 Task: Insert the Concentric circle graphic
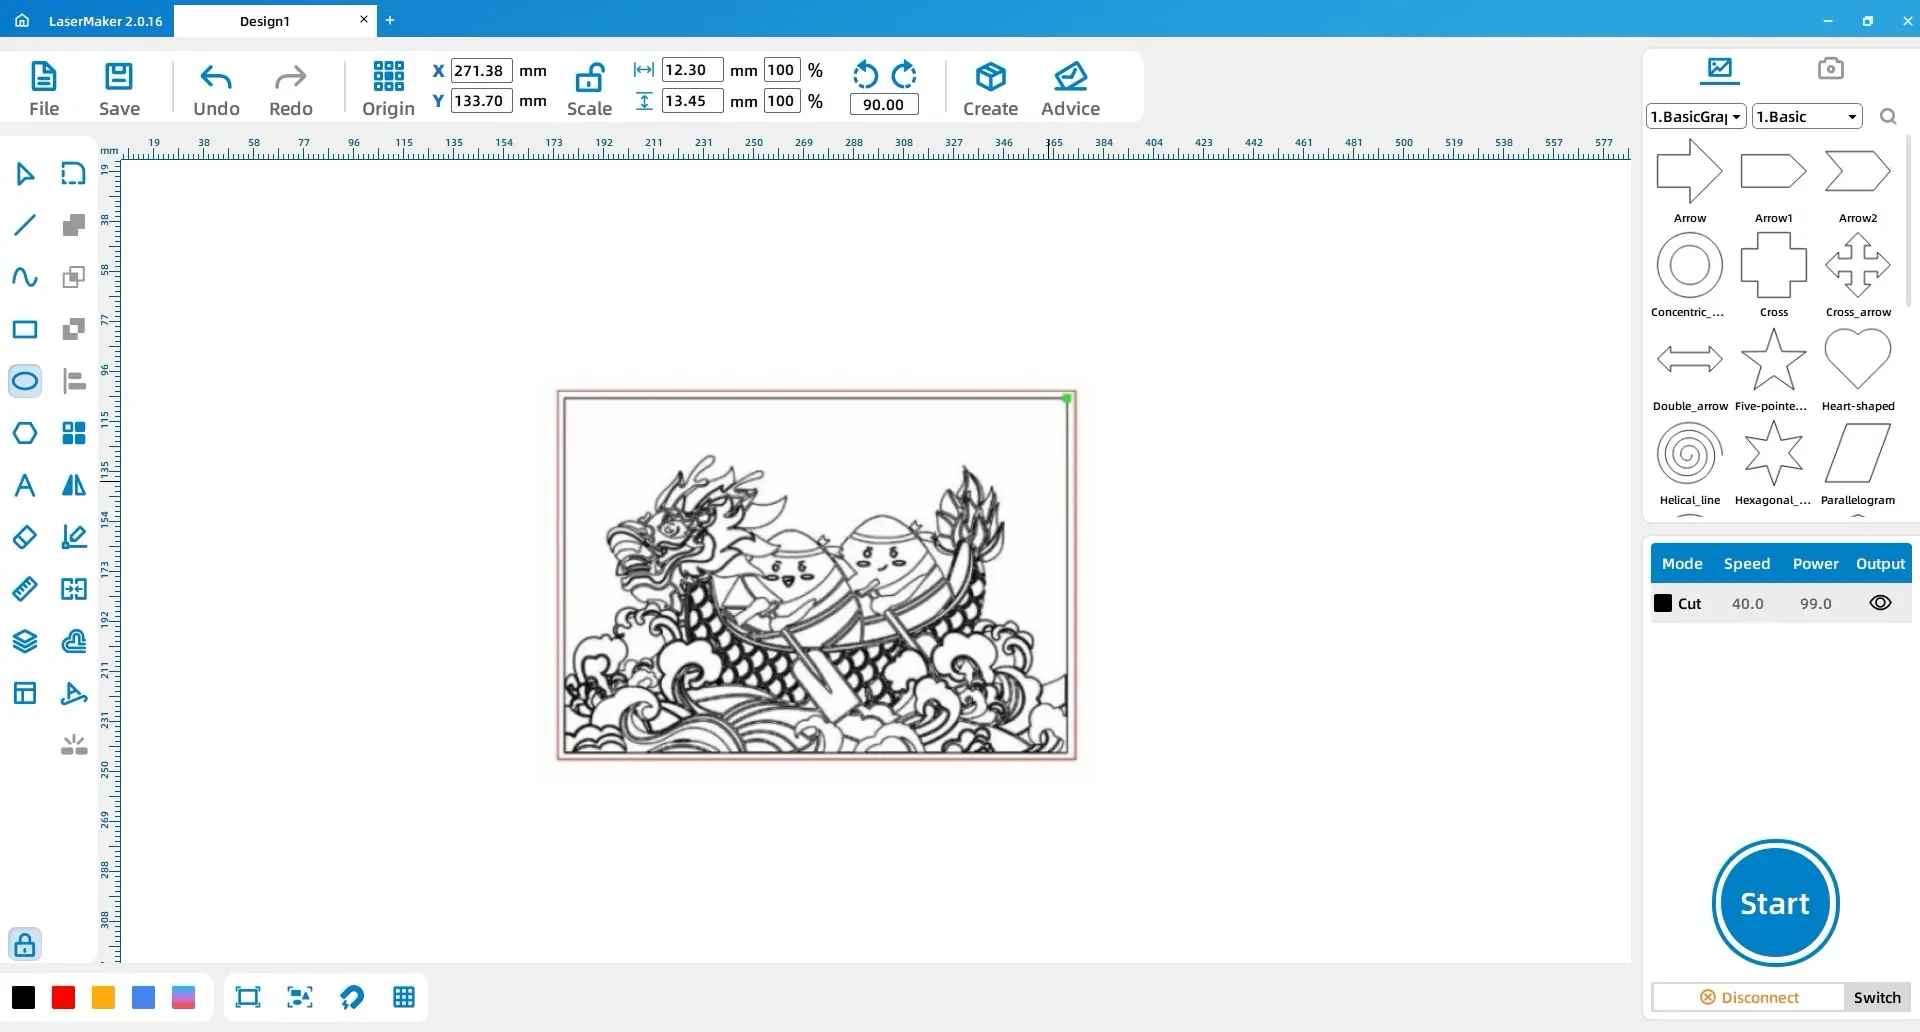point(1689,274)
